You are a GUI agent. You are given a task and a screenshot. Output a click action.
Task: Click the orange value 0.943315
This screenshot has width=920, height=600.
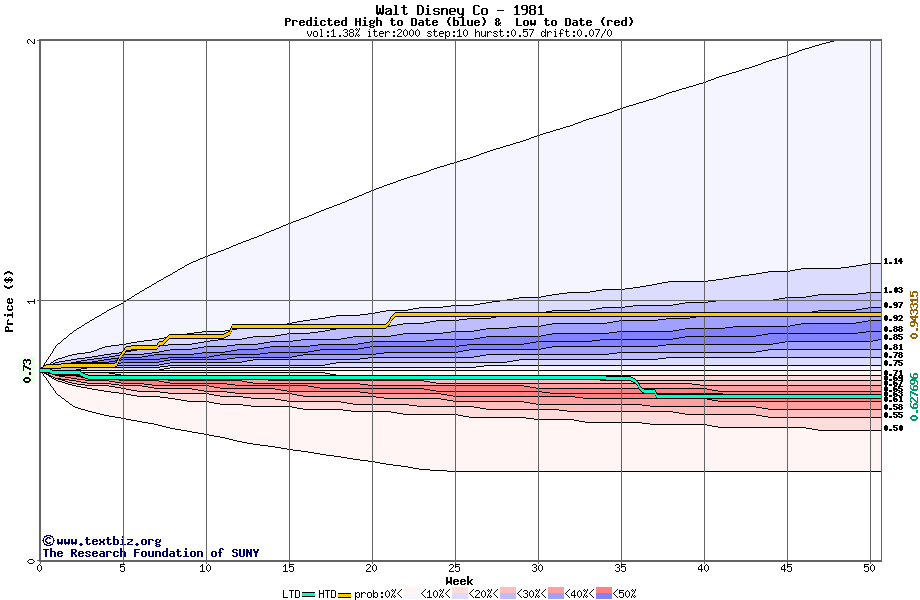(x=914, y=315)
